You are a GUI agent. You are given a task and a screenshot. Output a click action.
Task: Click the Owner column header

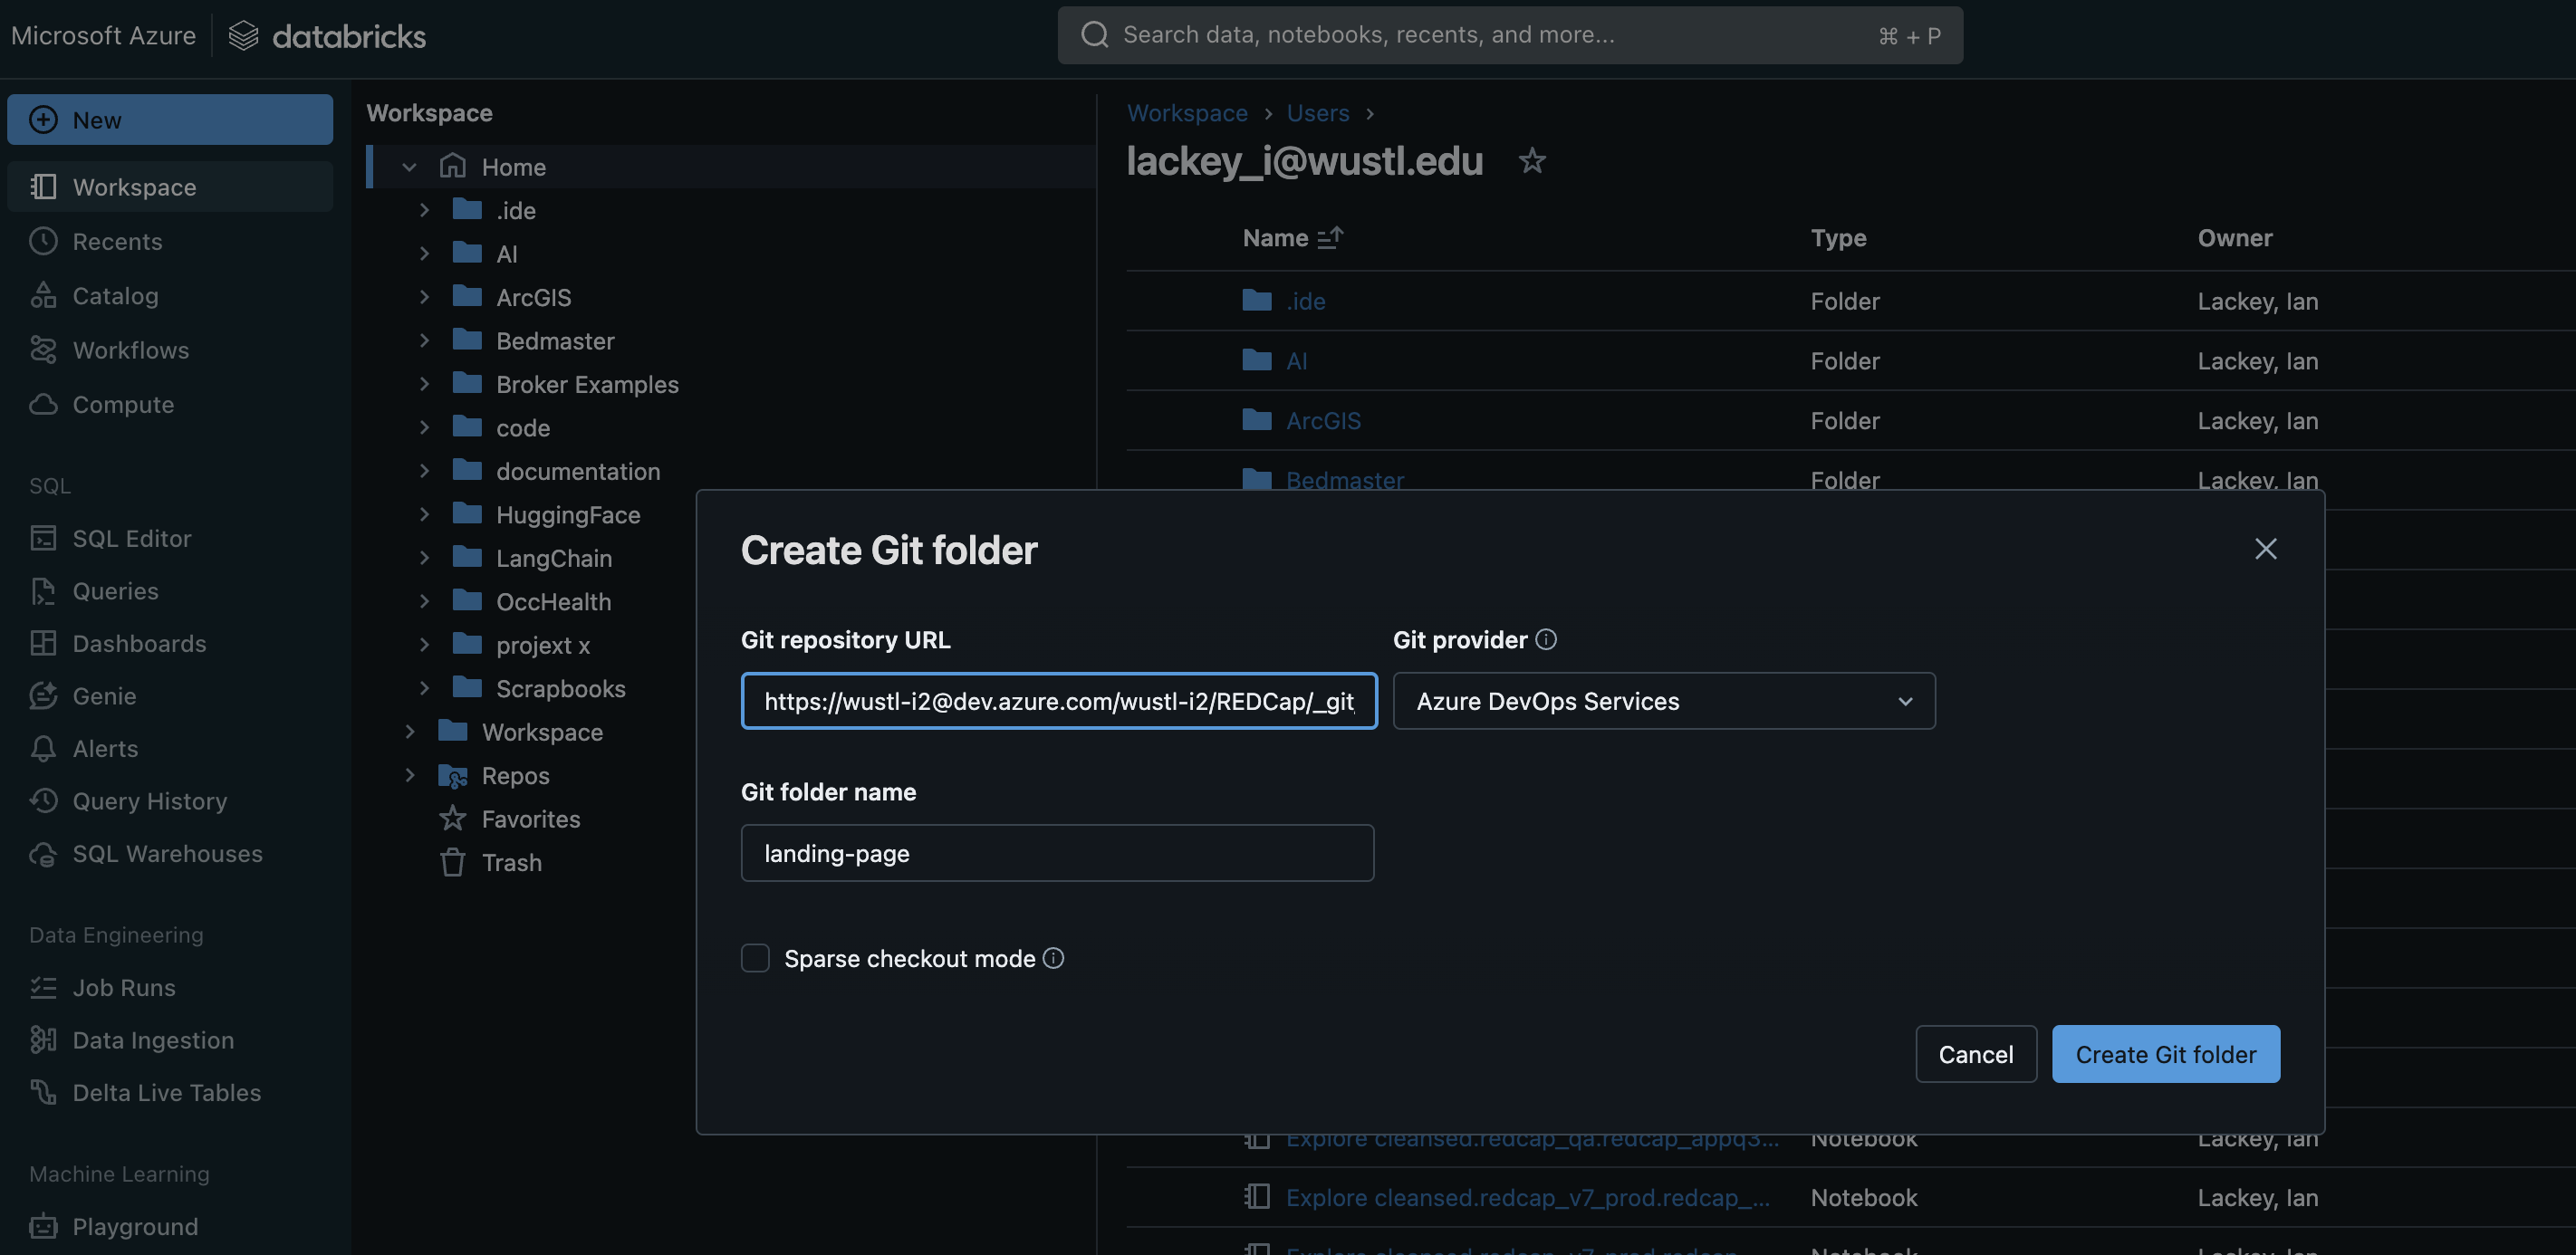click(2234, 238)
